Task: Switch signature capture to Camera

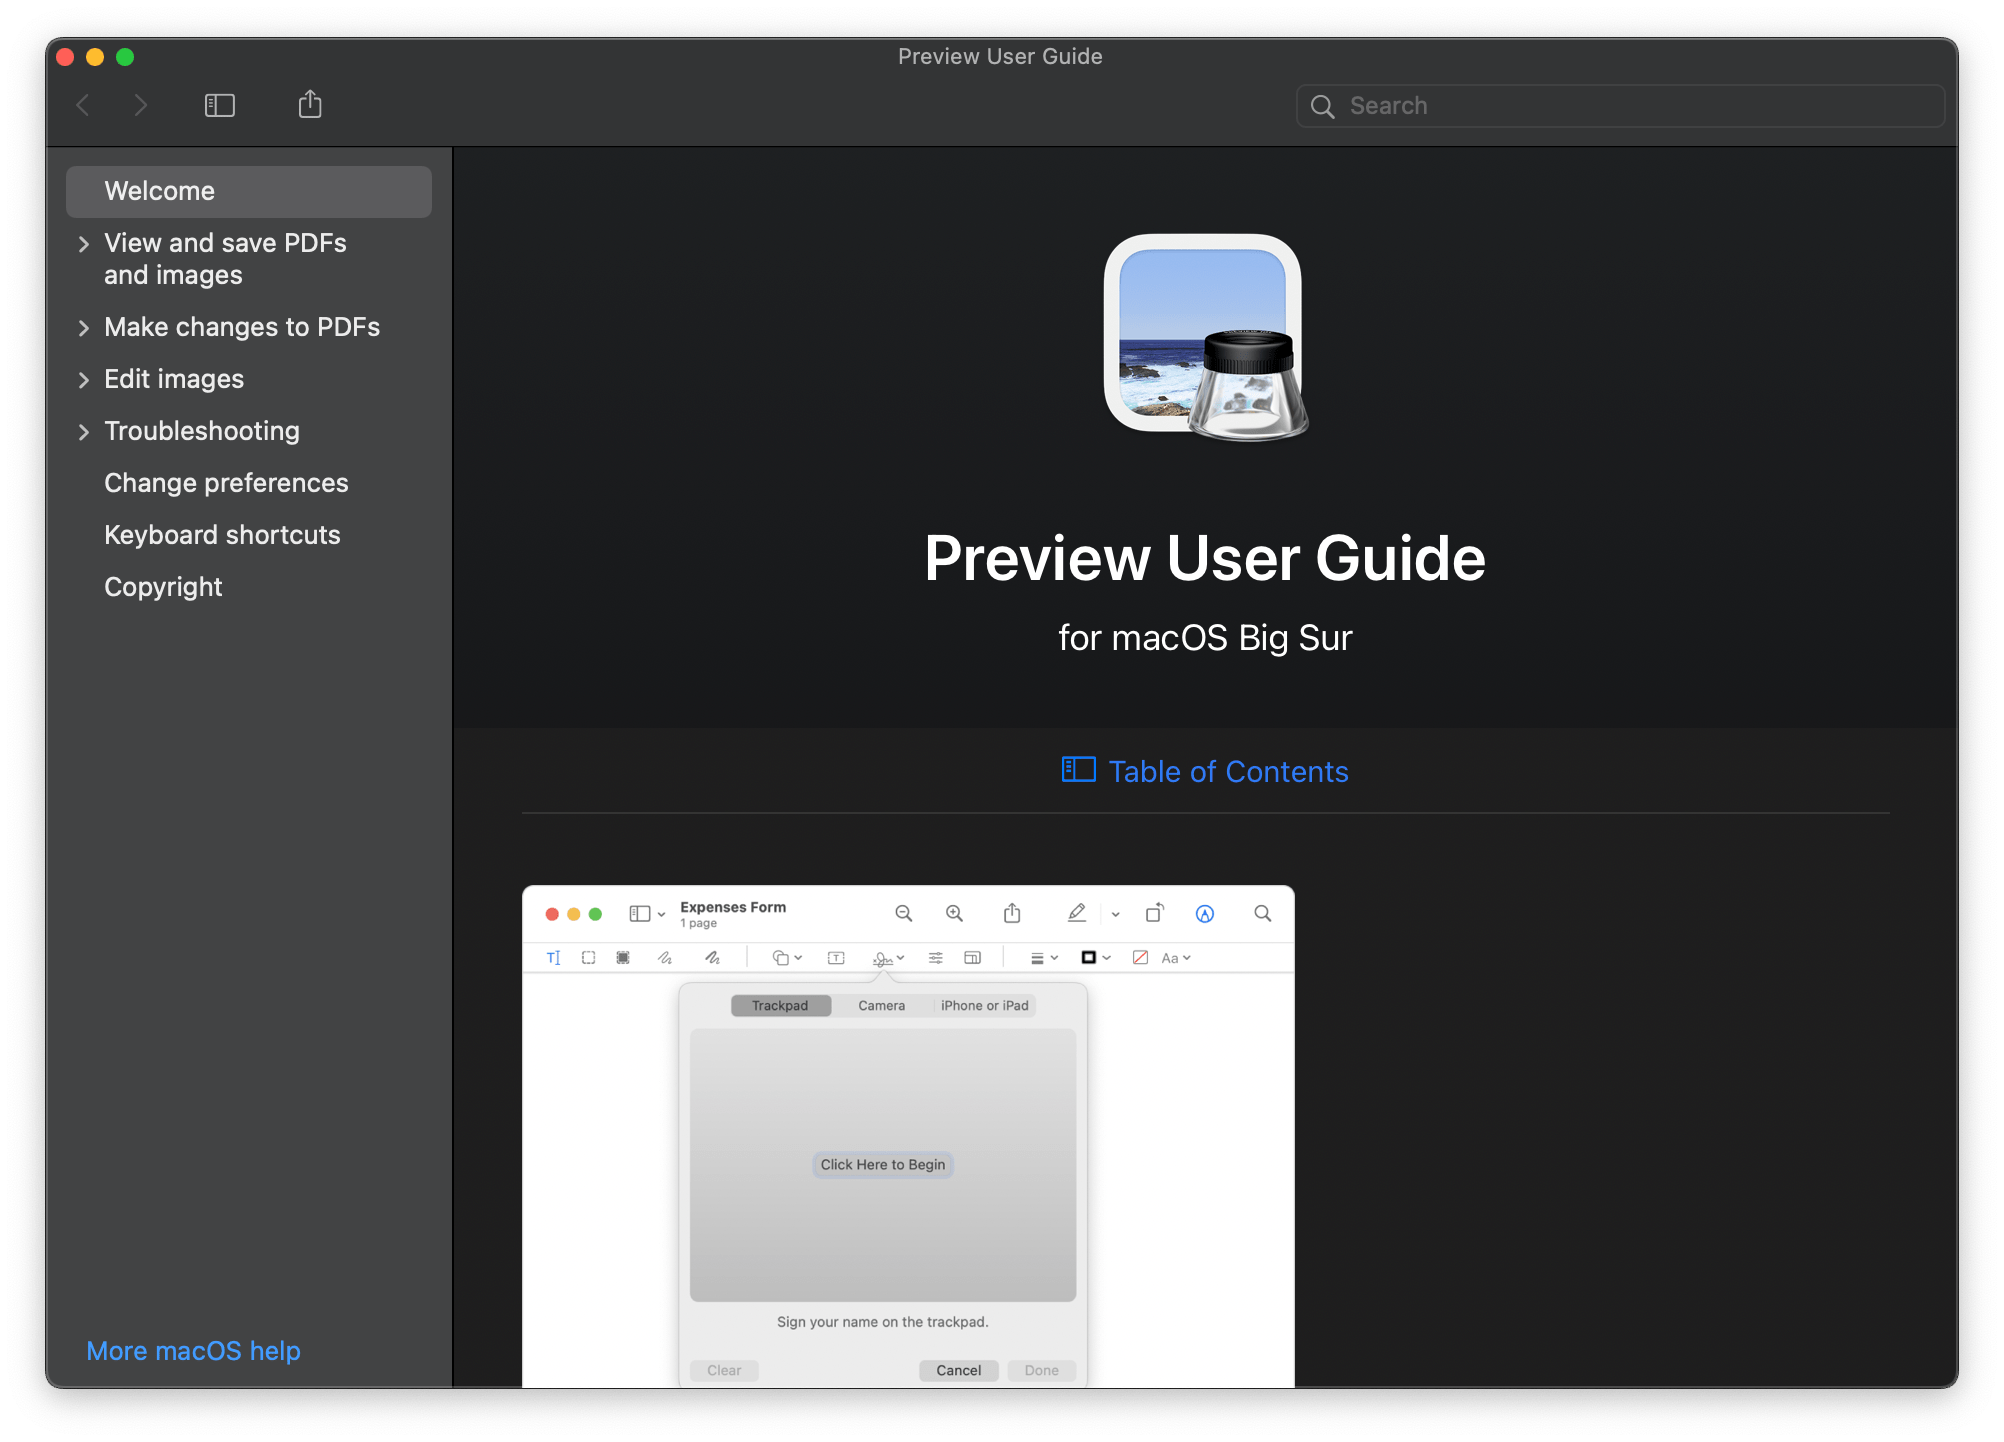Action: (880, 1005)
